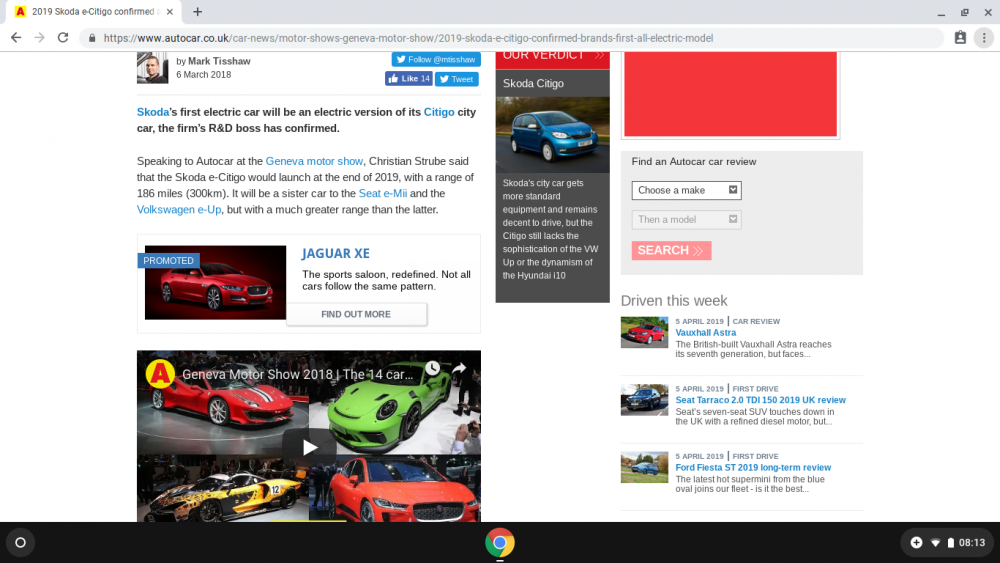
Task: Open Seat Tarraco 2.0 TDI review link
Action: (760, 400)
